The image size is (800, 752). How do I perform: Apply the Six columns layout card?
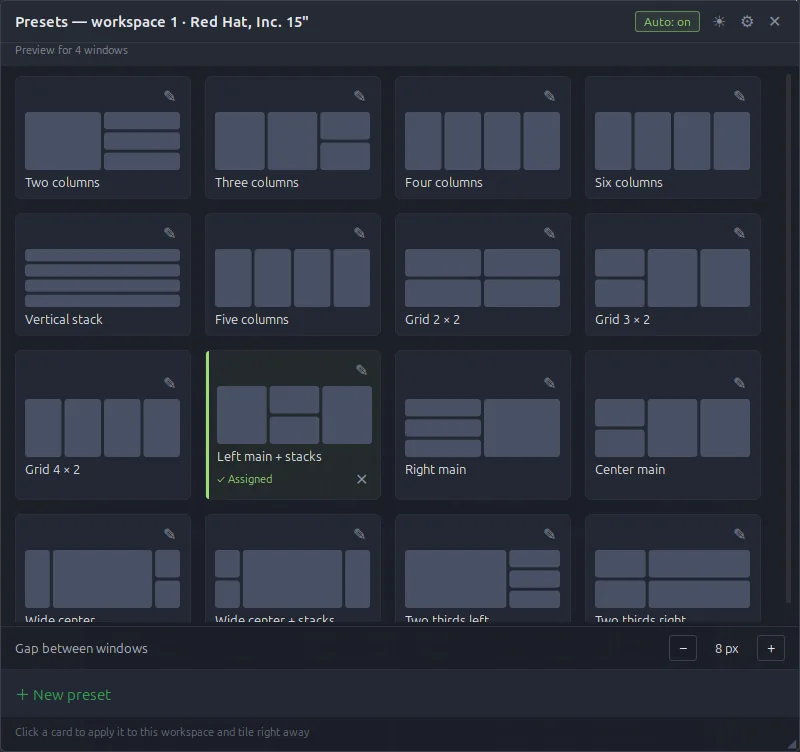click(672, 137)
